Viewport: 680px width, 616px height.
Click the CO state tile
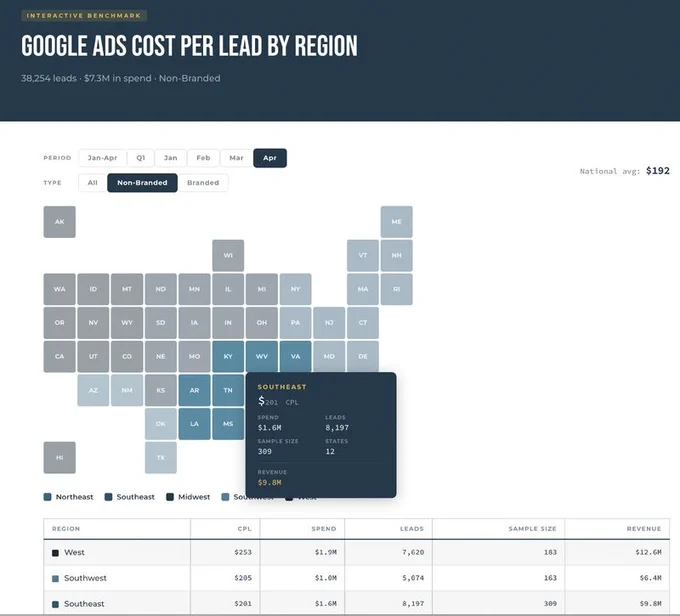127,357
